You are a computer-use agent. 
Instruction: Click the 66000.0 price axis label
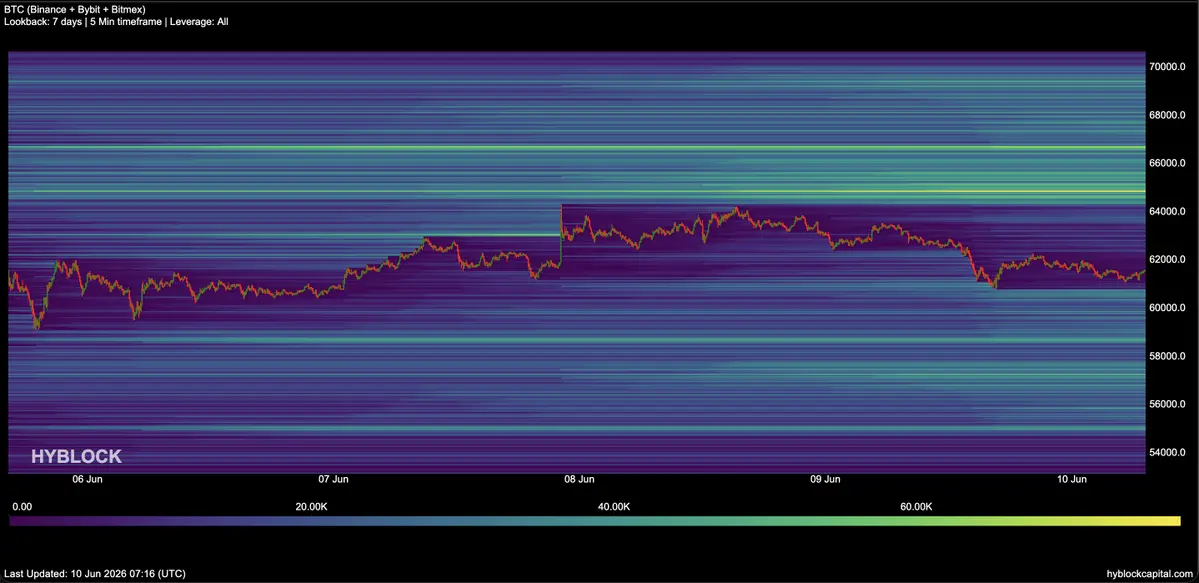click(x=1168, y=164)
